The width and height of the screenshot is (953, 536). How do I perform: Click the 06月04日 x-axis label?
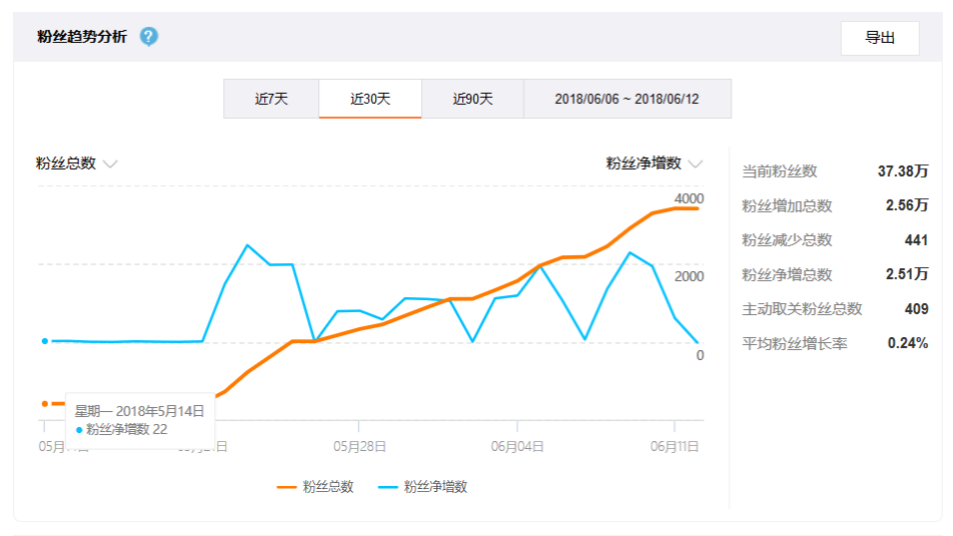point(517,447)
